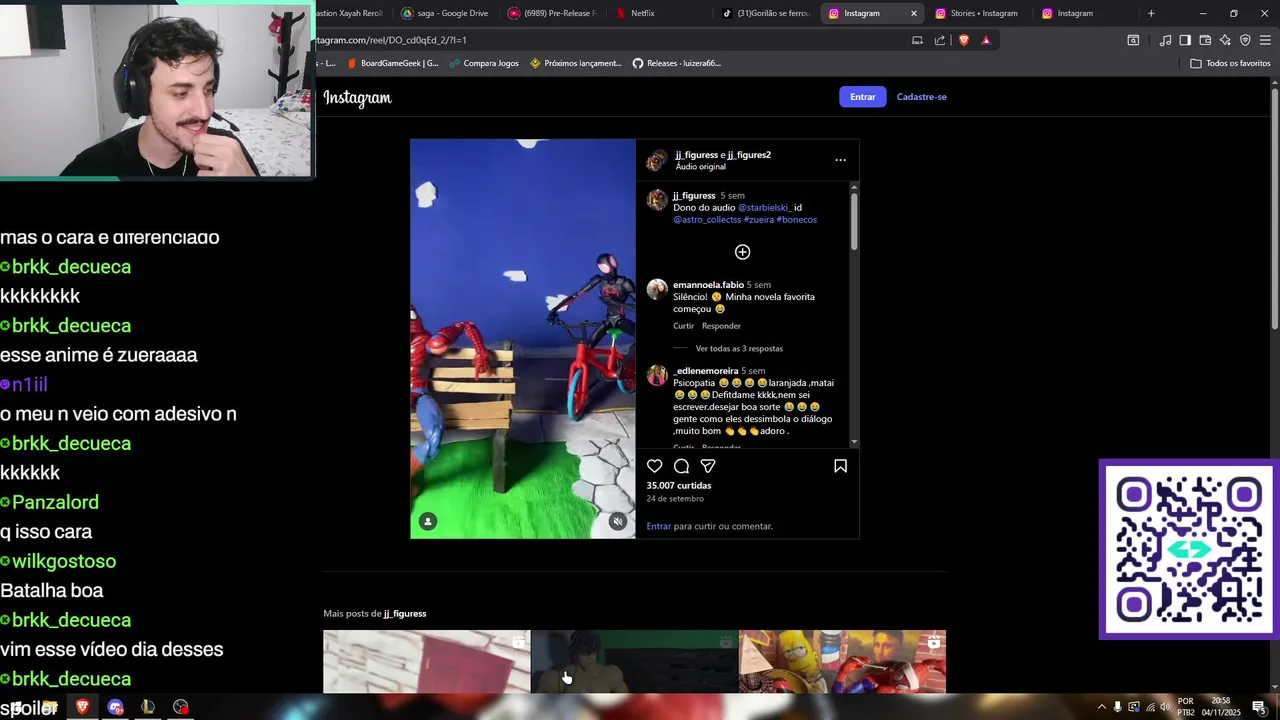Open @astro_collectss mention link

point(707,219)
